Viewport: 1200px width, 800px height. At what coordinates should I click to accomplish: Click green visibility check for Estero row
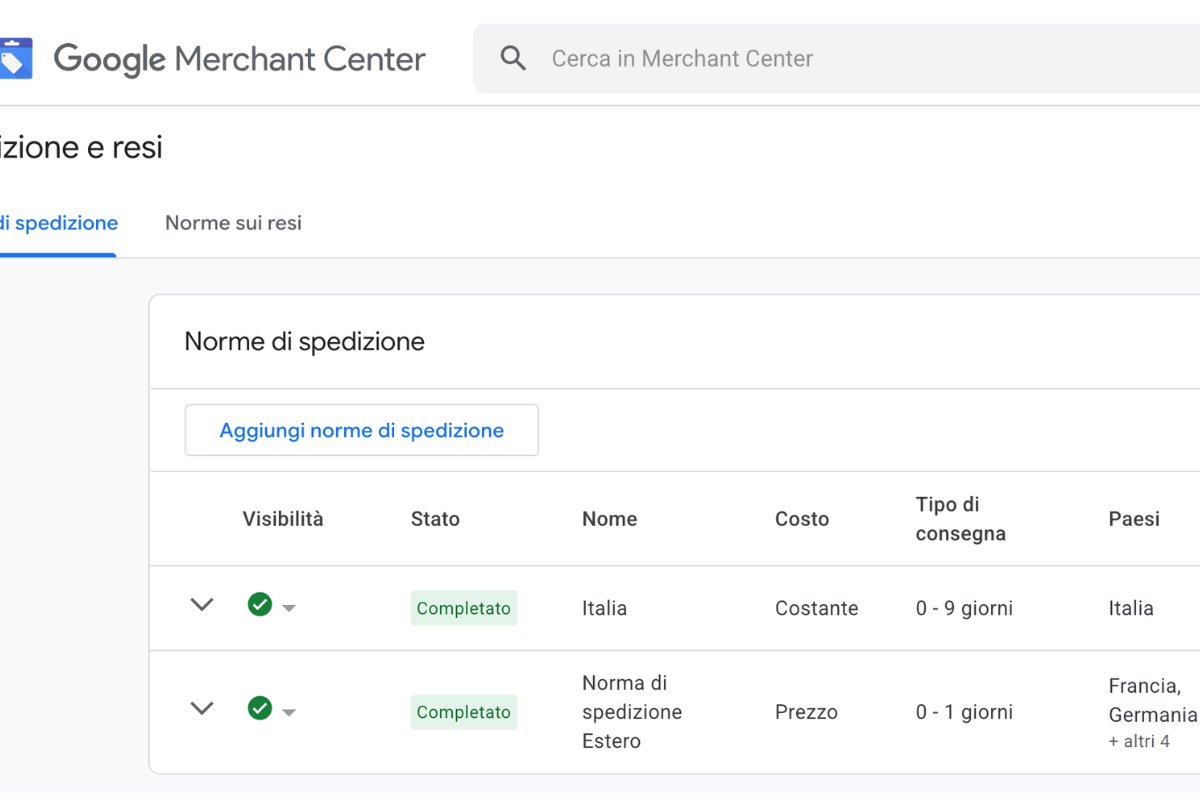[x=260, y=708]
